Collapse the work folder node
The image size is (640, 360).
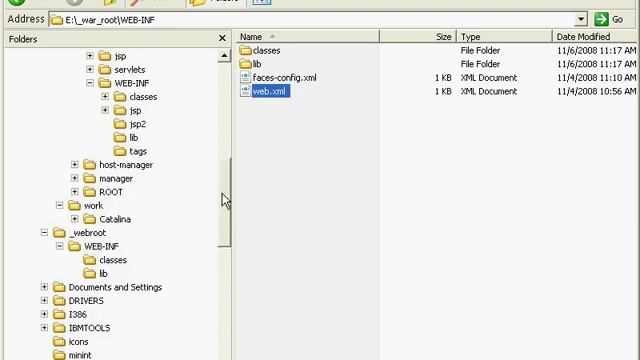point(60,205)
